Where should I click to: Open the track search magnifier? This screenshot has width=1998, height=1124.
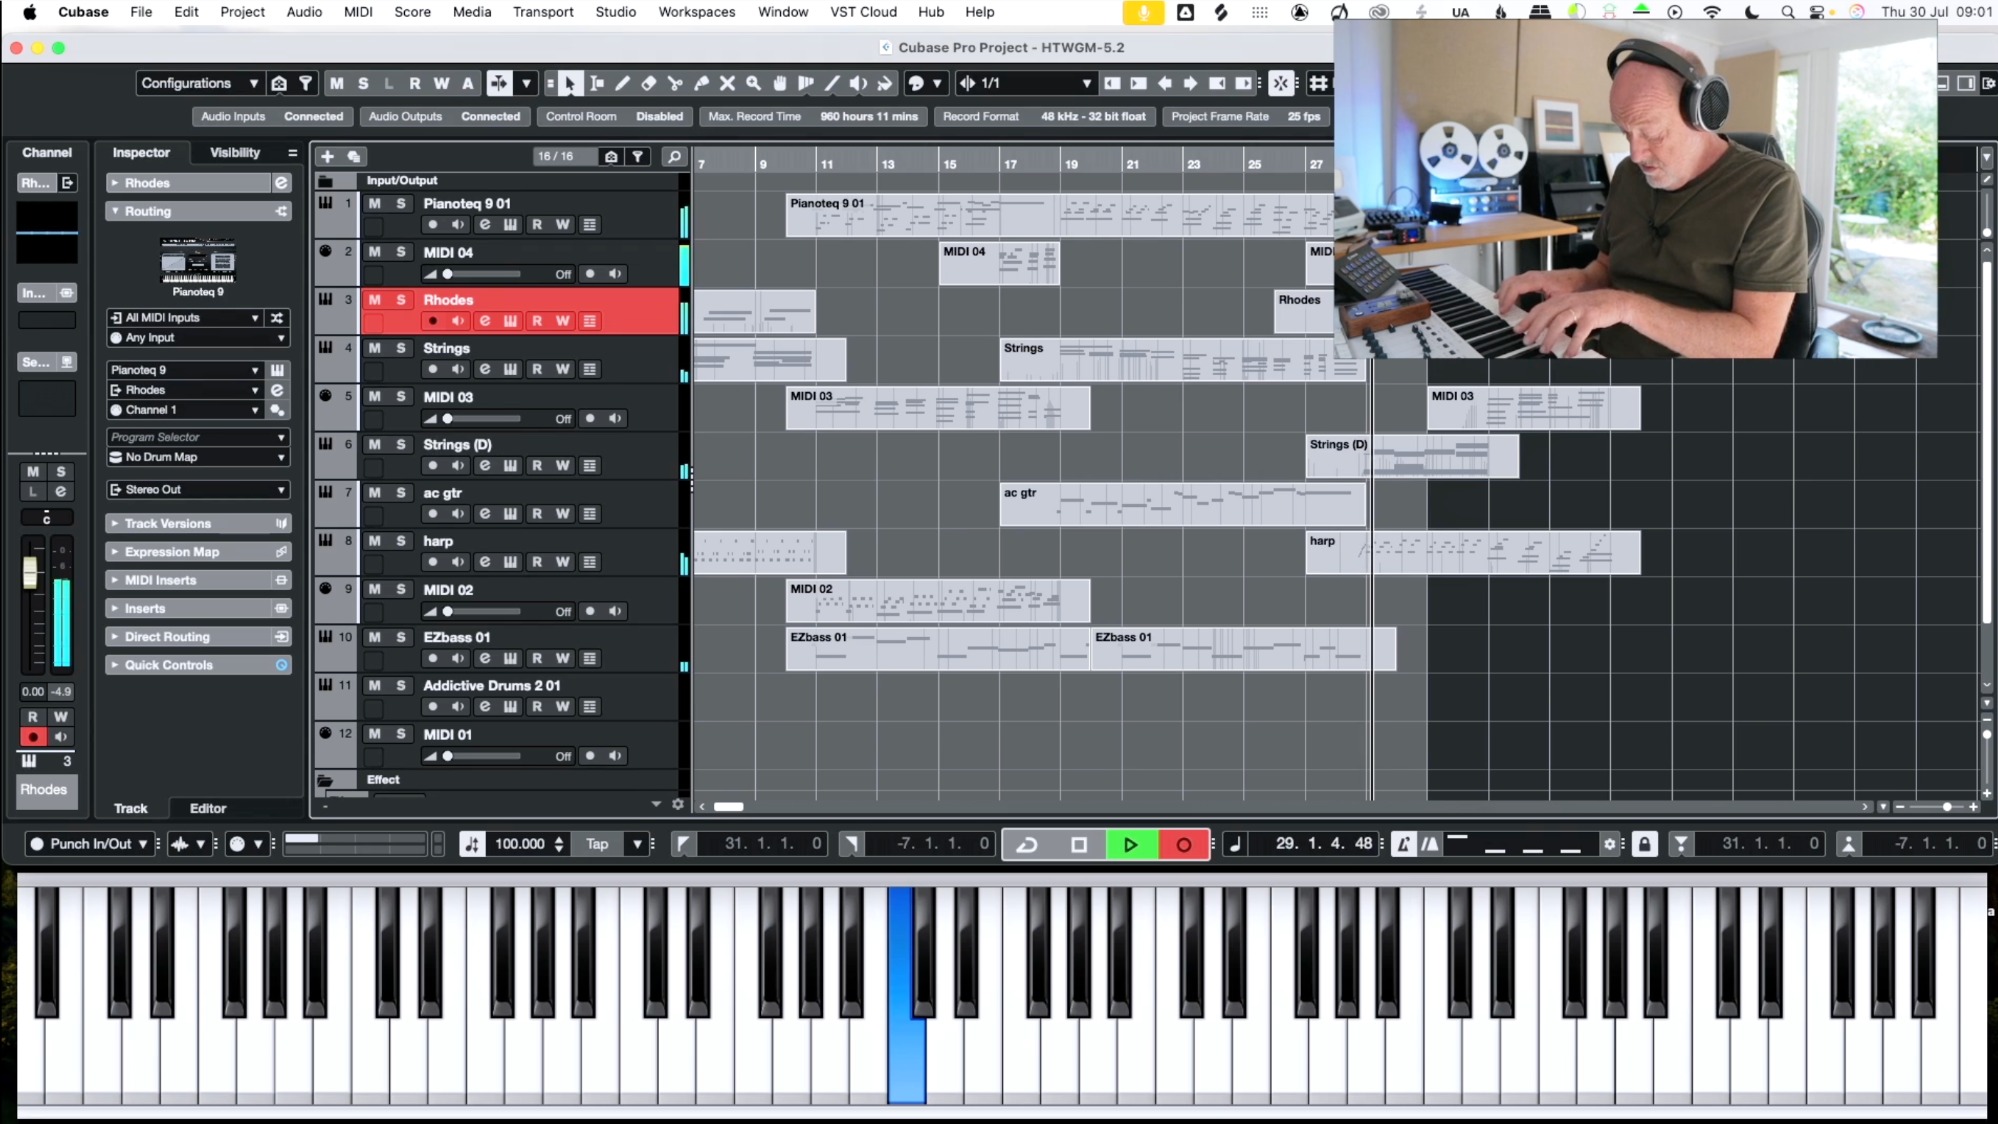(674, 157)
